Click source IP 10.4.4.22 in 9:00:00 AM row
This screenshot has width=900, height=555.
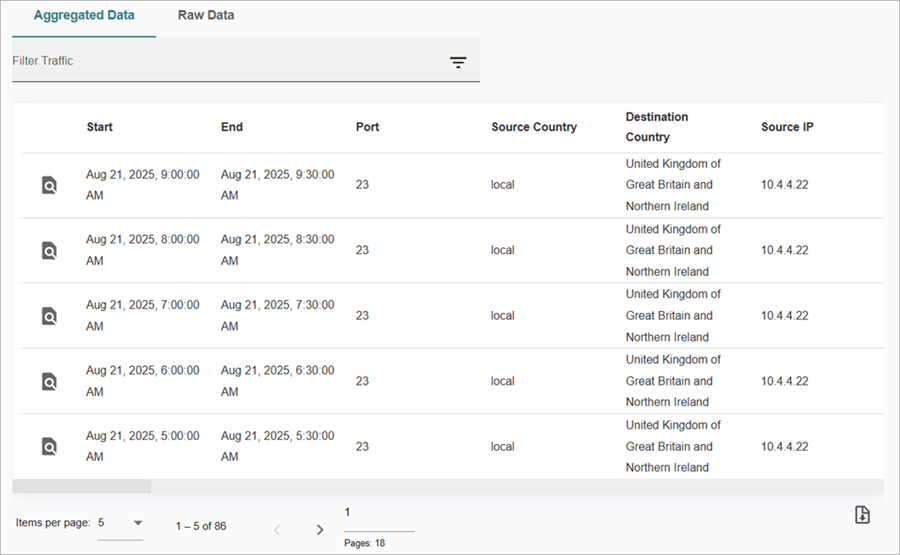click(785, 185)
